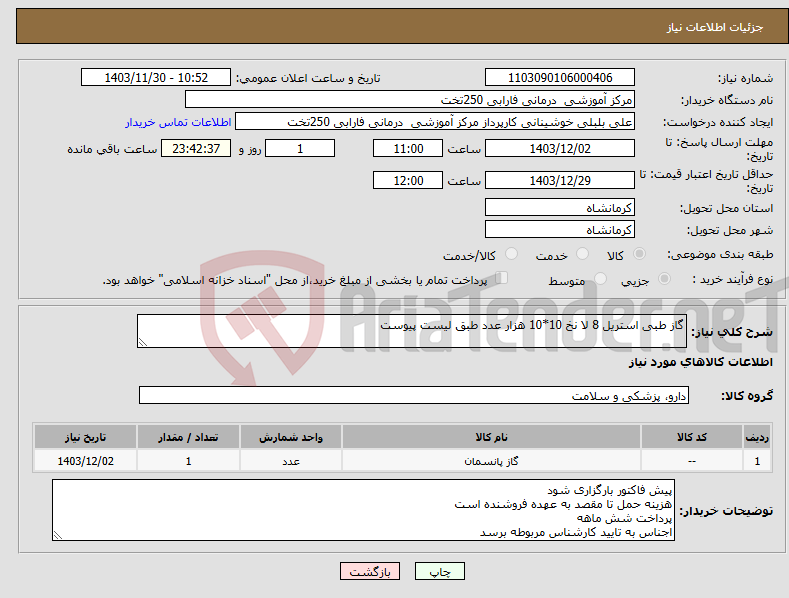
Task: Click the تاریخ نیاز column header
Action: (86, 437)
